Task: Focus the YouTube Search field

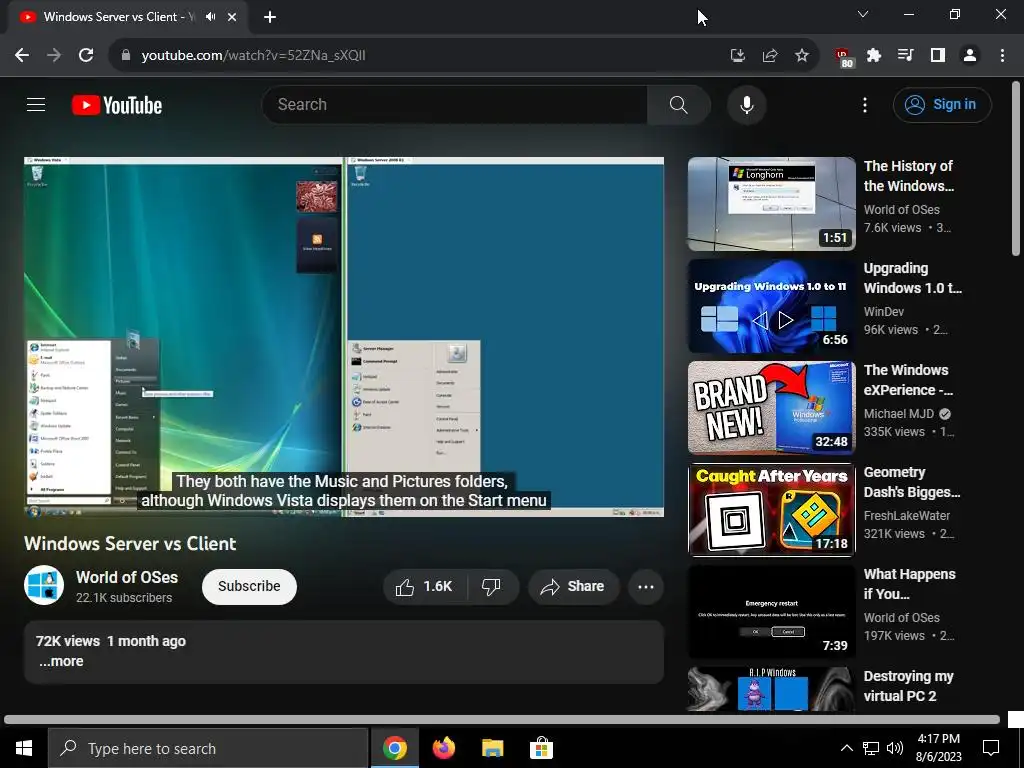Action: click(455, 104)
